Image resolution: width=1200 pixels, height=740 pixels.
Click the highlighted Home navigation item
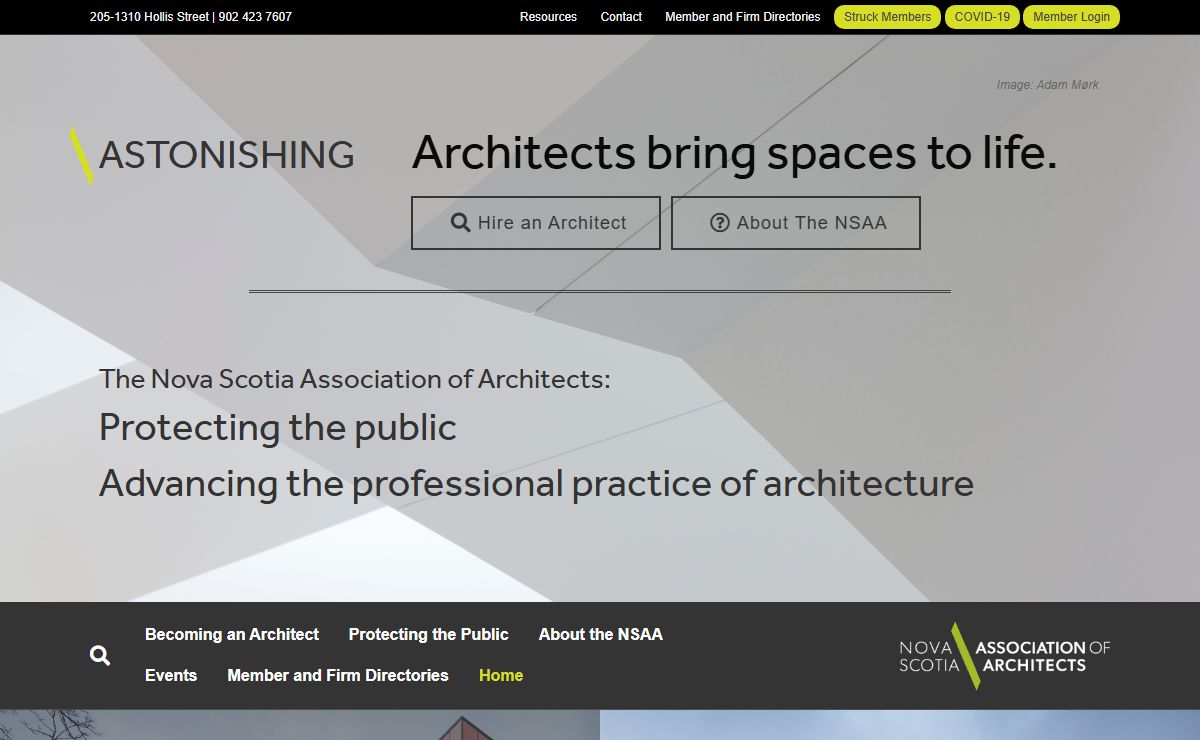point(501,675)
